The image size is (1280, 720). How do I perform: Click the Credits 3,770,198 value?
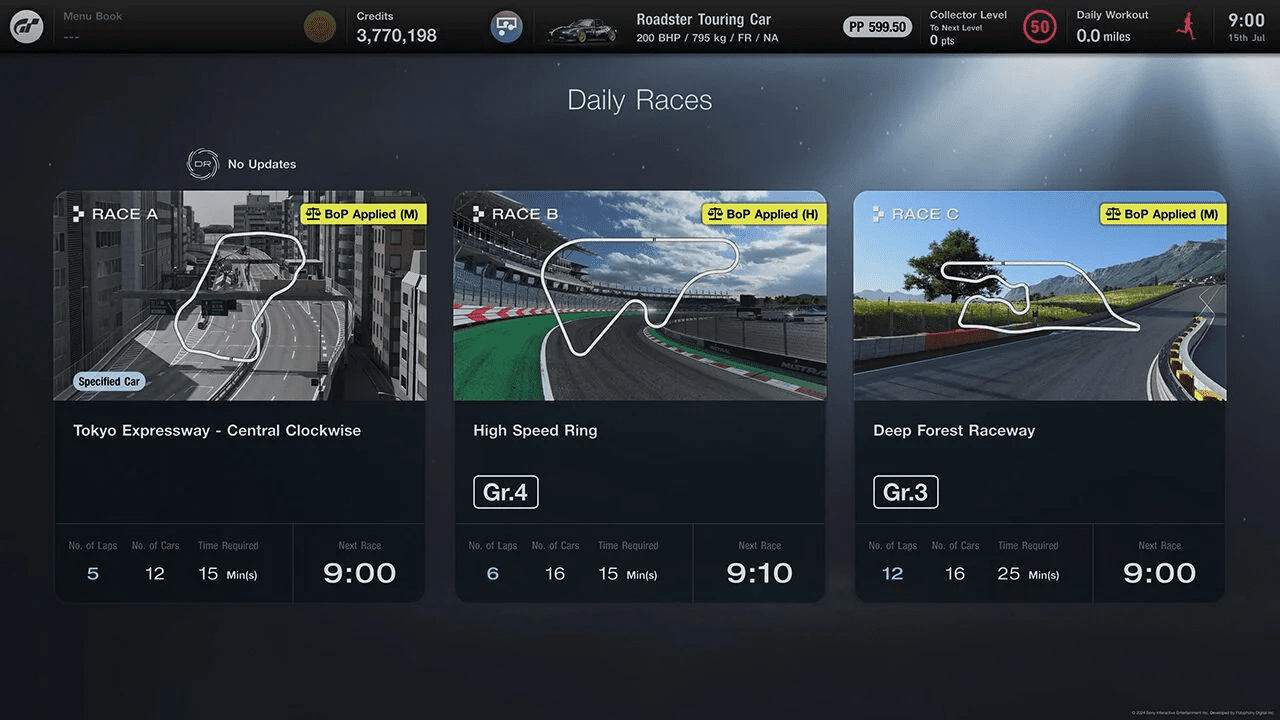pos(396,36)
